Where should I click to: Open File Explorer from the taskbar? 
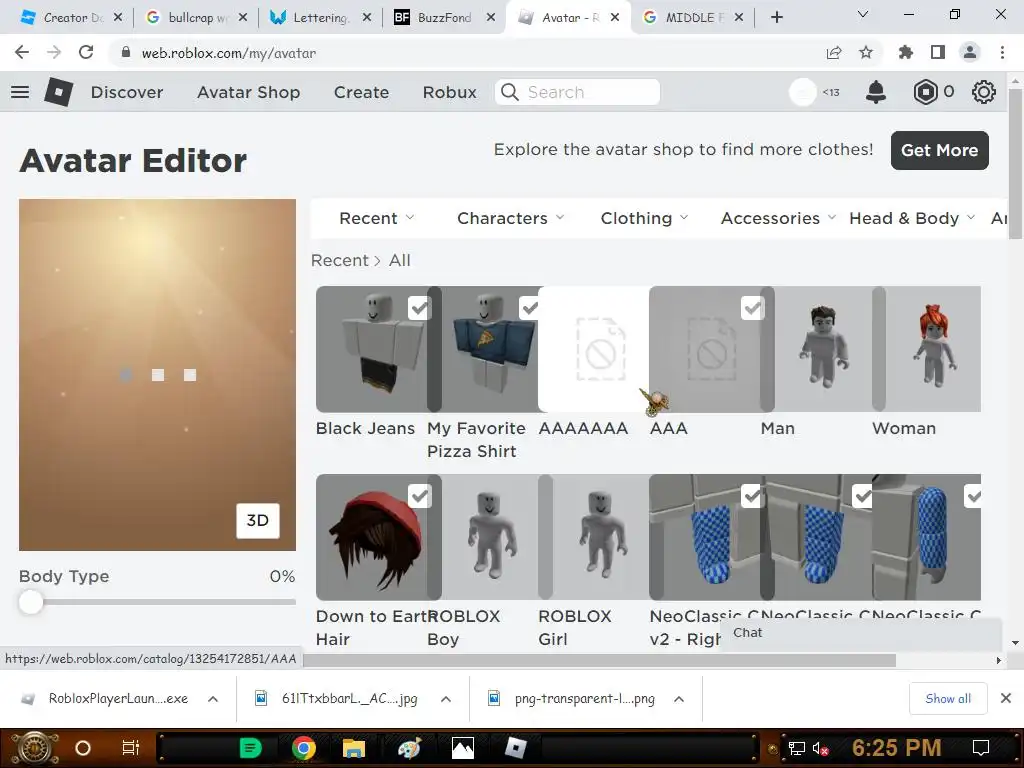point(354,748)
